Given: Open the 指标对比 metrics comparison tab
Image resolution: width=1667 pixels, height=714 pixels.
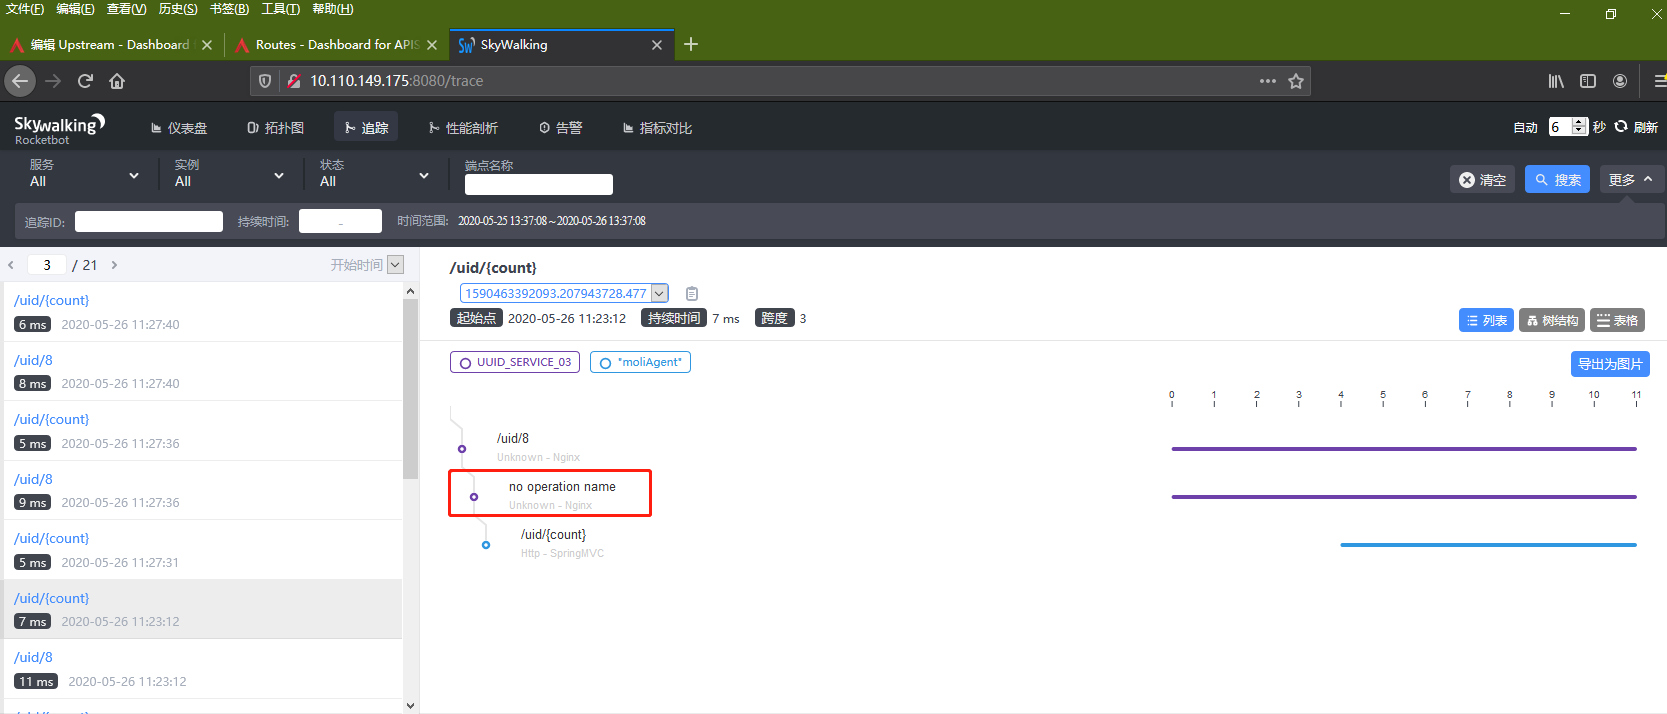Looking at the screenshot, I should tap(657, 128).
